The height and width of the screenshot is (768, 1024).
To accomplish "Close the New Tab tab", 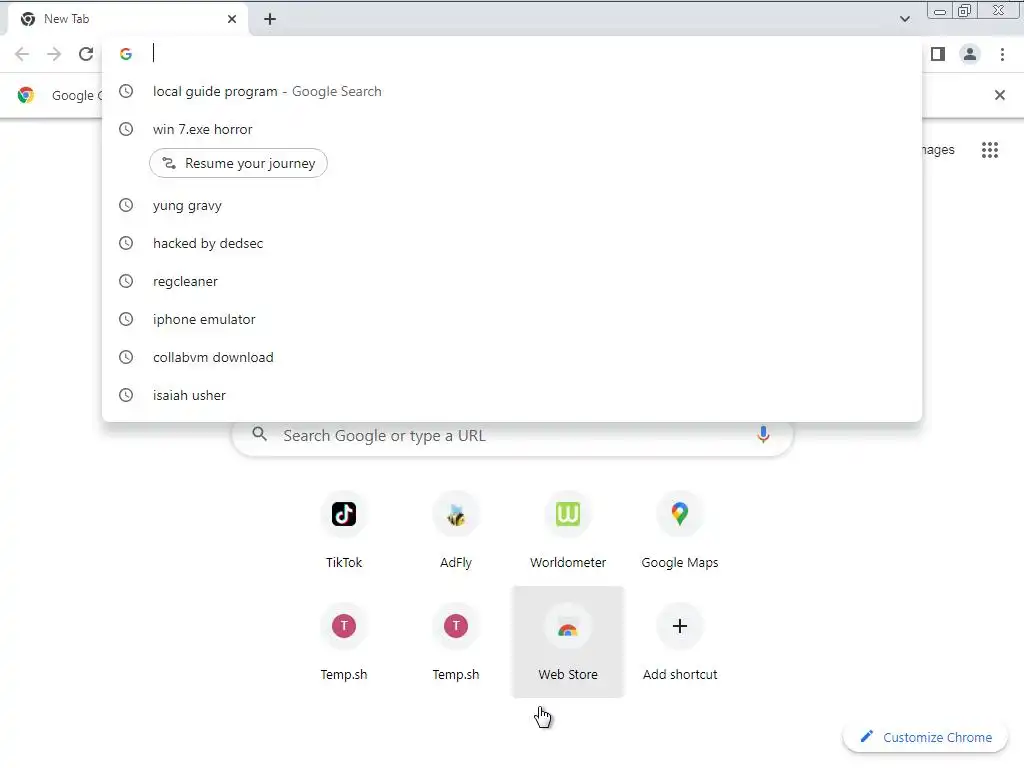I will 232,19.
